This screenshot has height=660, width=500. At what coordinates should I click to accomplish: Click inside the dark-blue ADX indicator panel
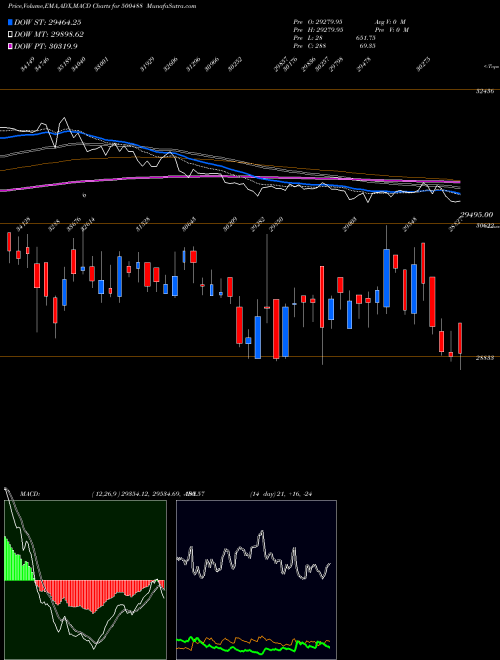tap(256, 580)
